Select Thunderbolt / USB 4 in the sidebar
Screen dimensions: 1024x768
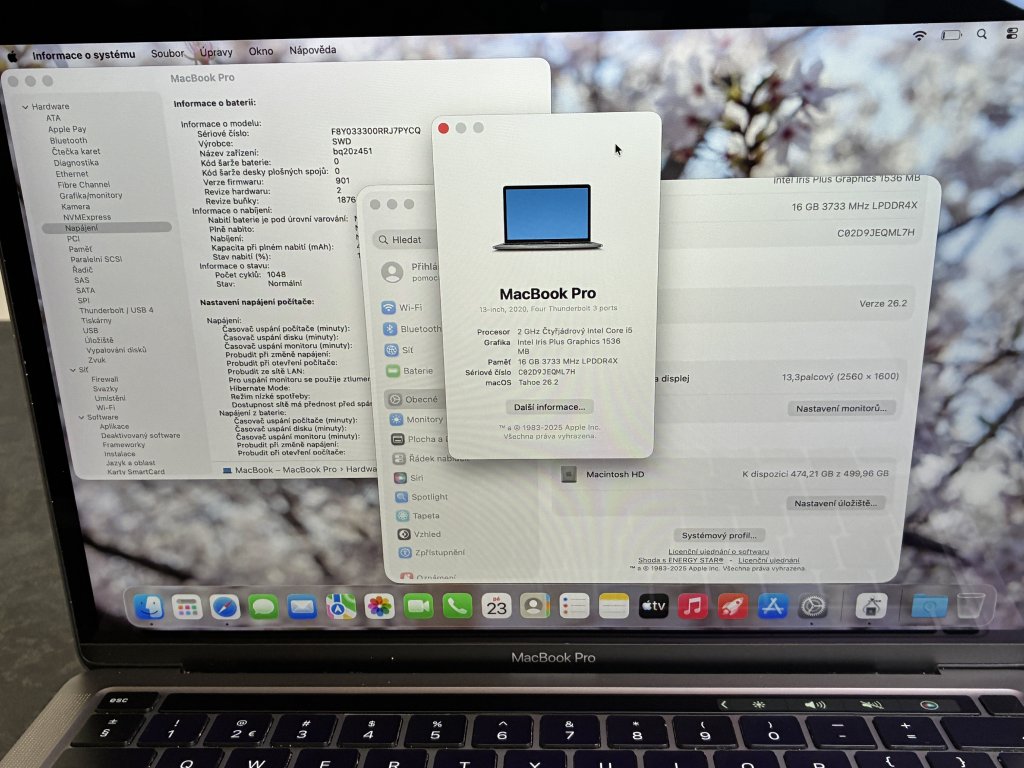point(116,310)
